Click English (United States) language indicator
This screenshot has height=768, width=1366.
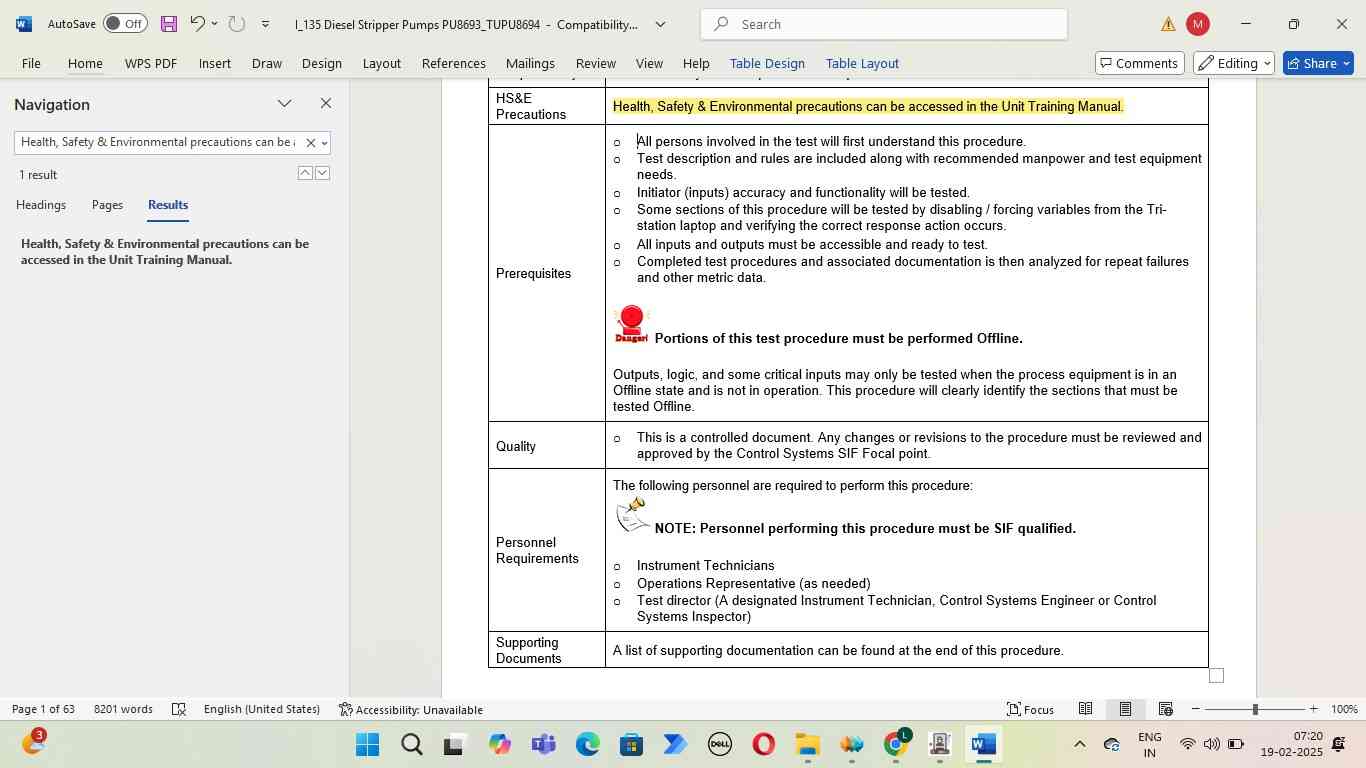tap(262, 709)
